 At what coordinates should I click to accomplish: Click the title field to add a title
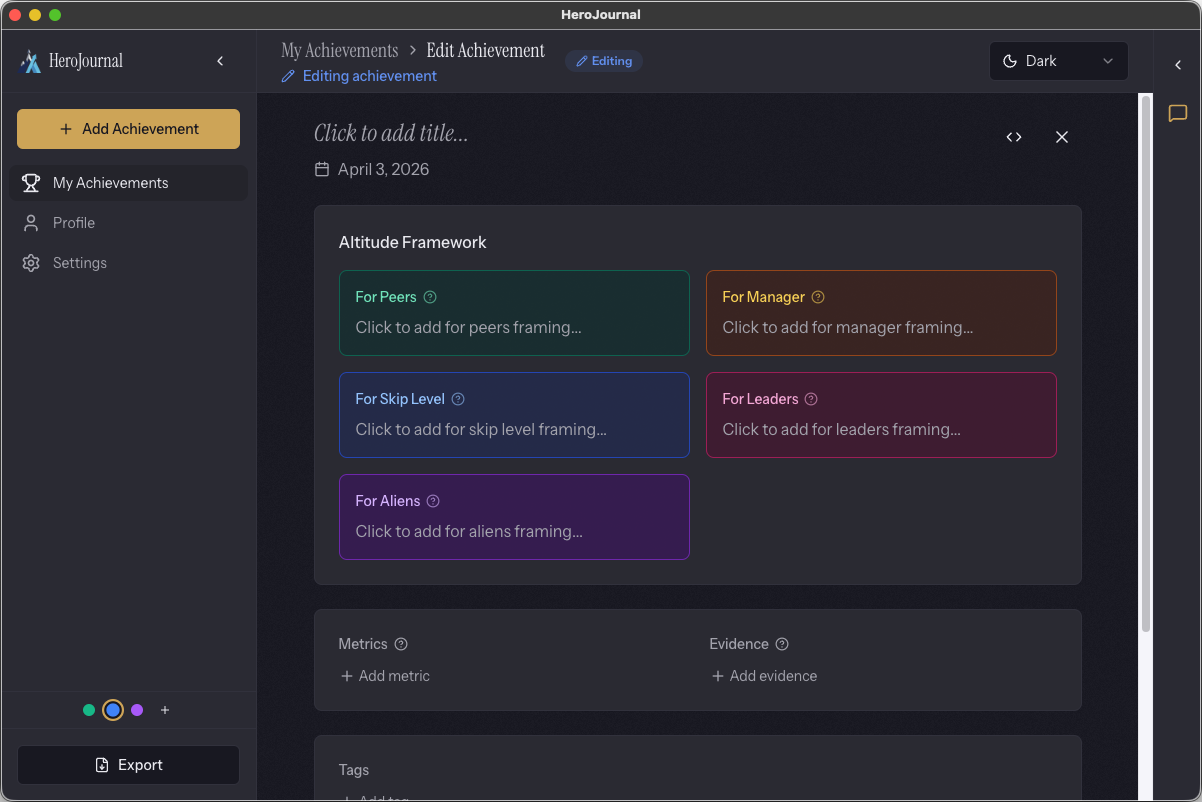pos(391,132)
